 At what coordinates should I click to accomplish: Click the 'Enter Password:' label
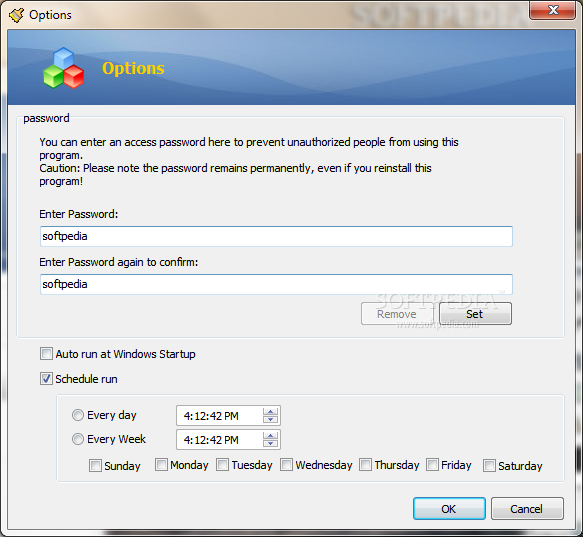[x=78, y=214]
